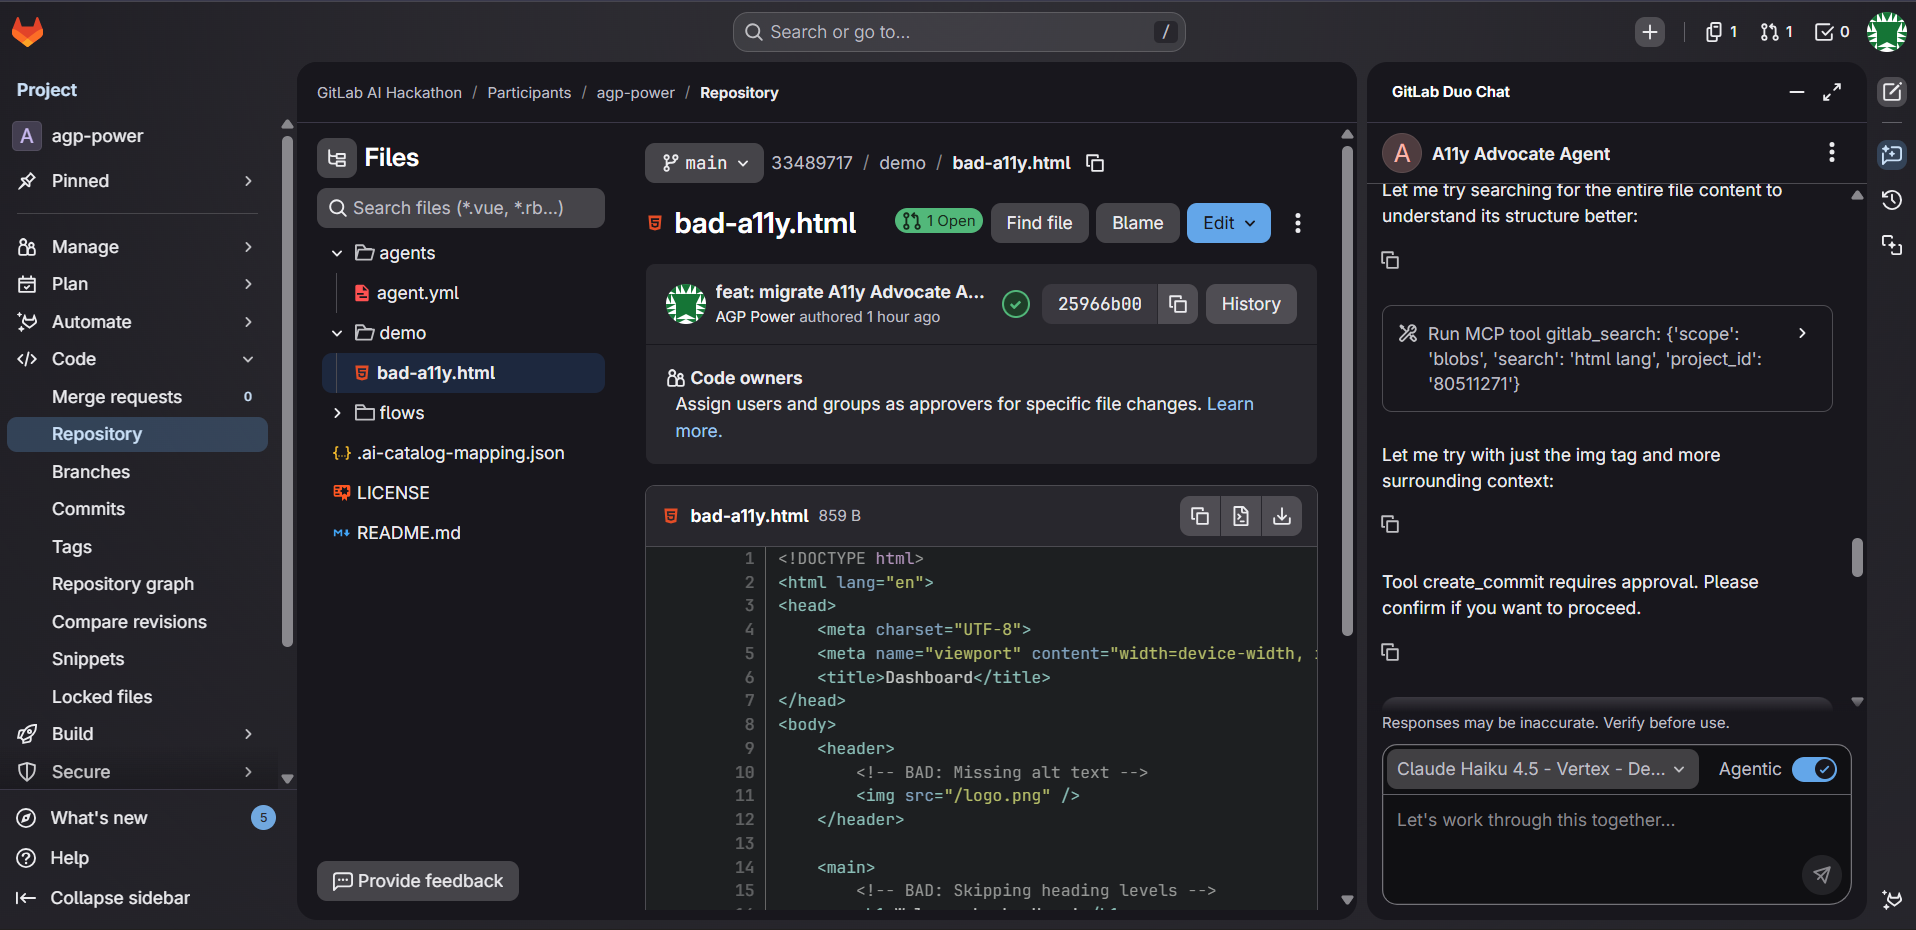Open merge requests counter in top bar
Viewport: 1916px width, 930px height.
tap(1777, 32)
